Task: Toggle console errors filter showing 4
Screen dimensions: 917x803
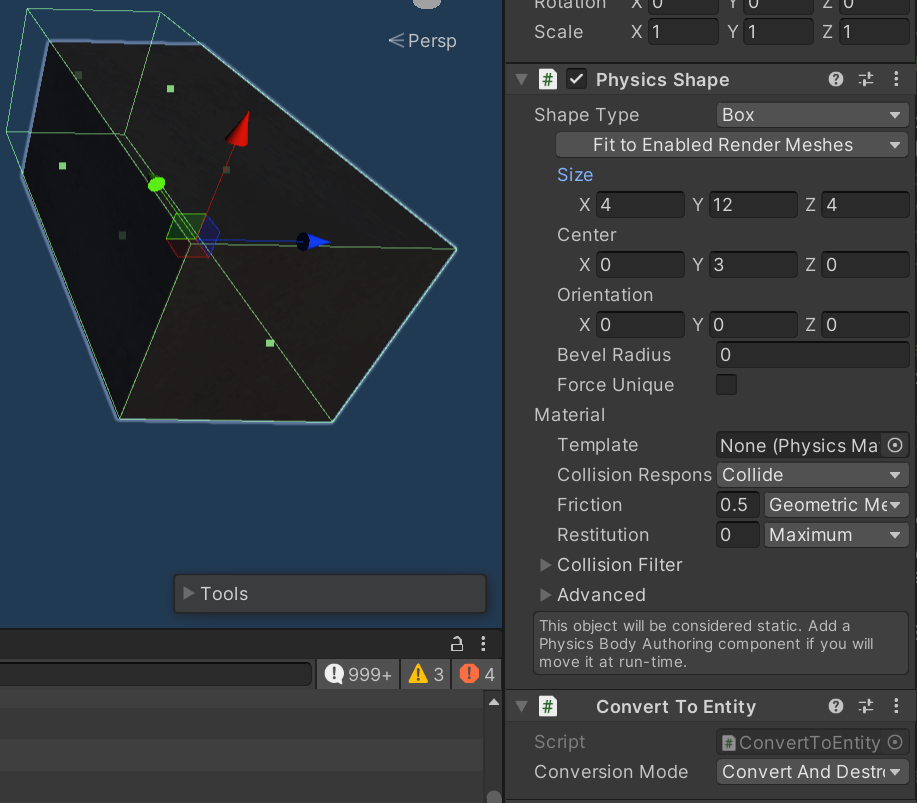Action: [477, 674]
